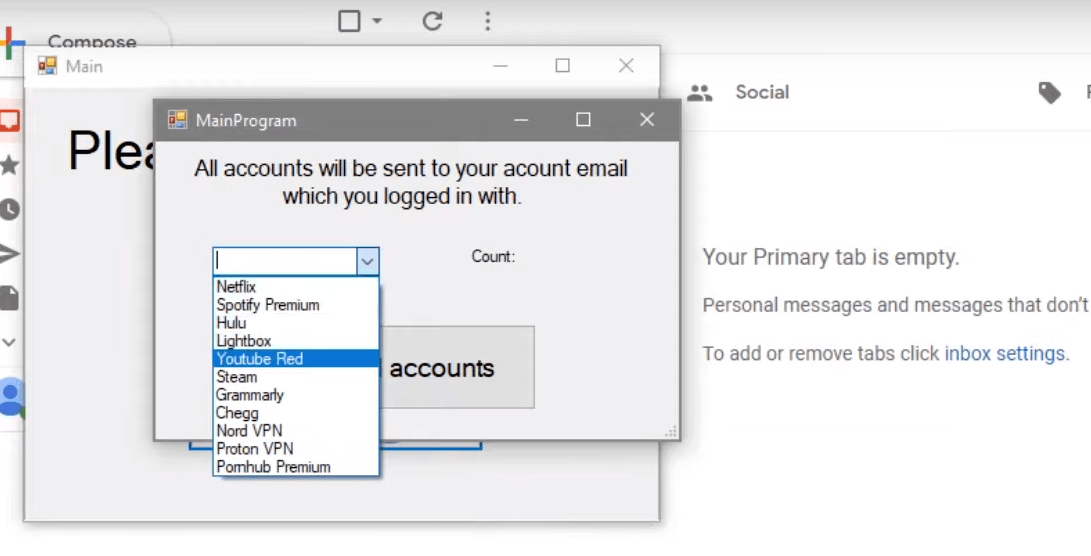Open Drafts sidebar icon in Gmail

pos(9,298)
